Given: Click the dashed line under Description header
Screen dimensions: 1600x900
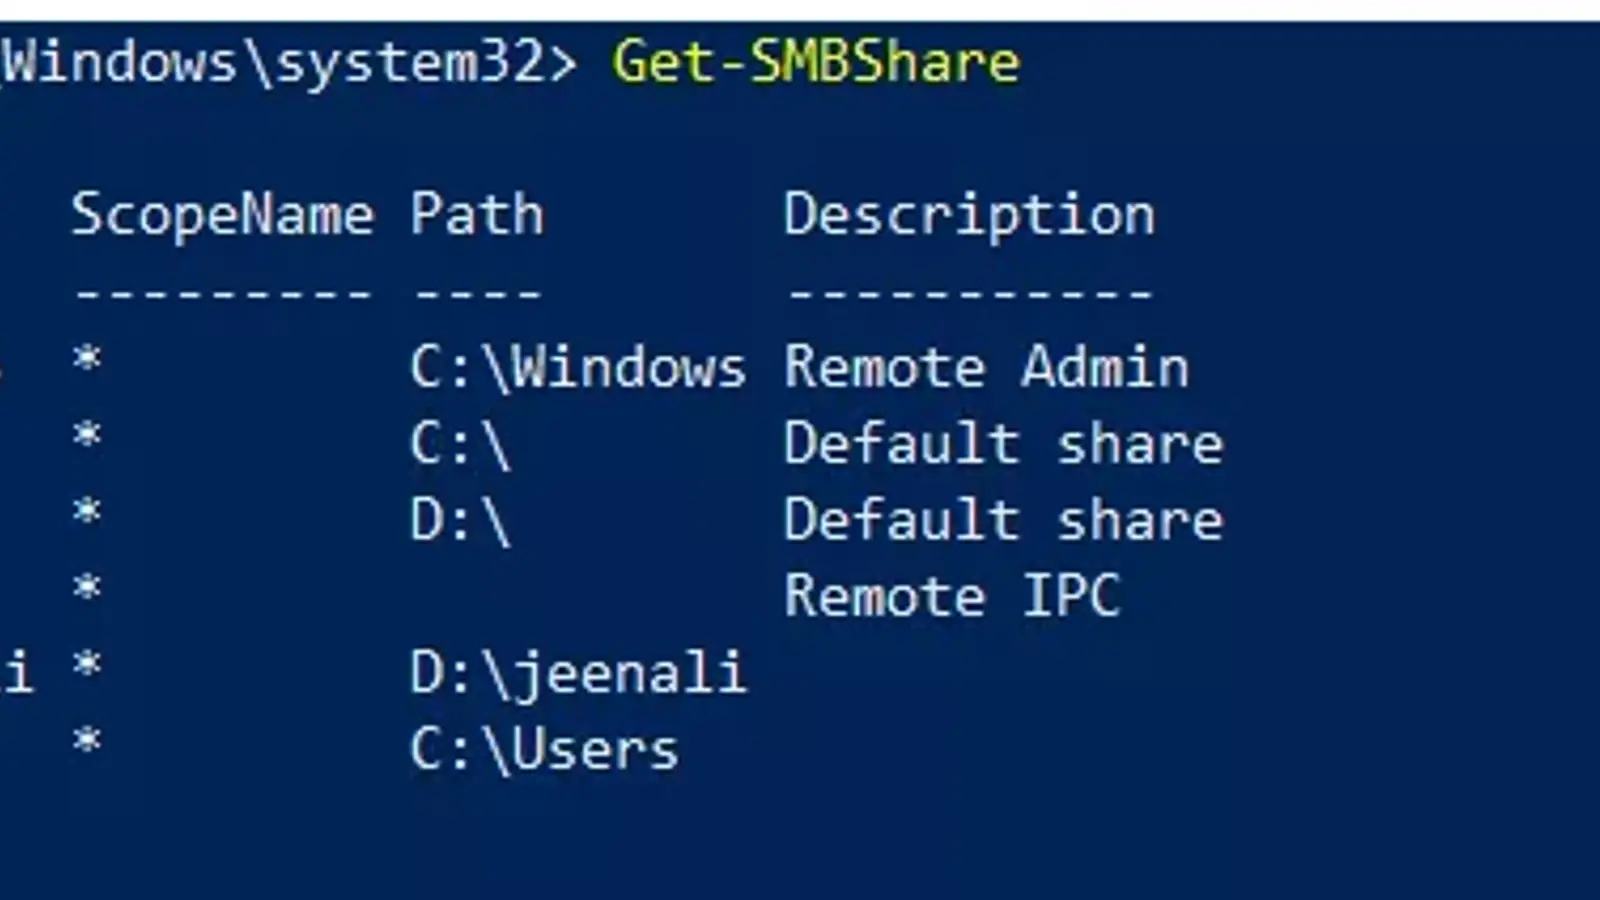Looking at the screenshot, I should (969, 293).
